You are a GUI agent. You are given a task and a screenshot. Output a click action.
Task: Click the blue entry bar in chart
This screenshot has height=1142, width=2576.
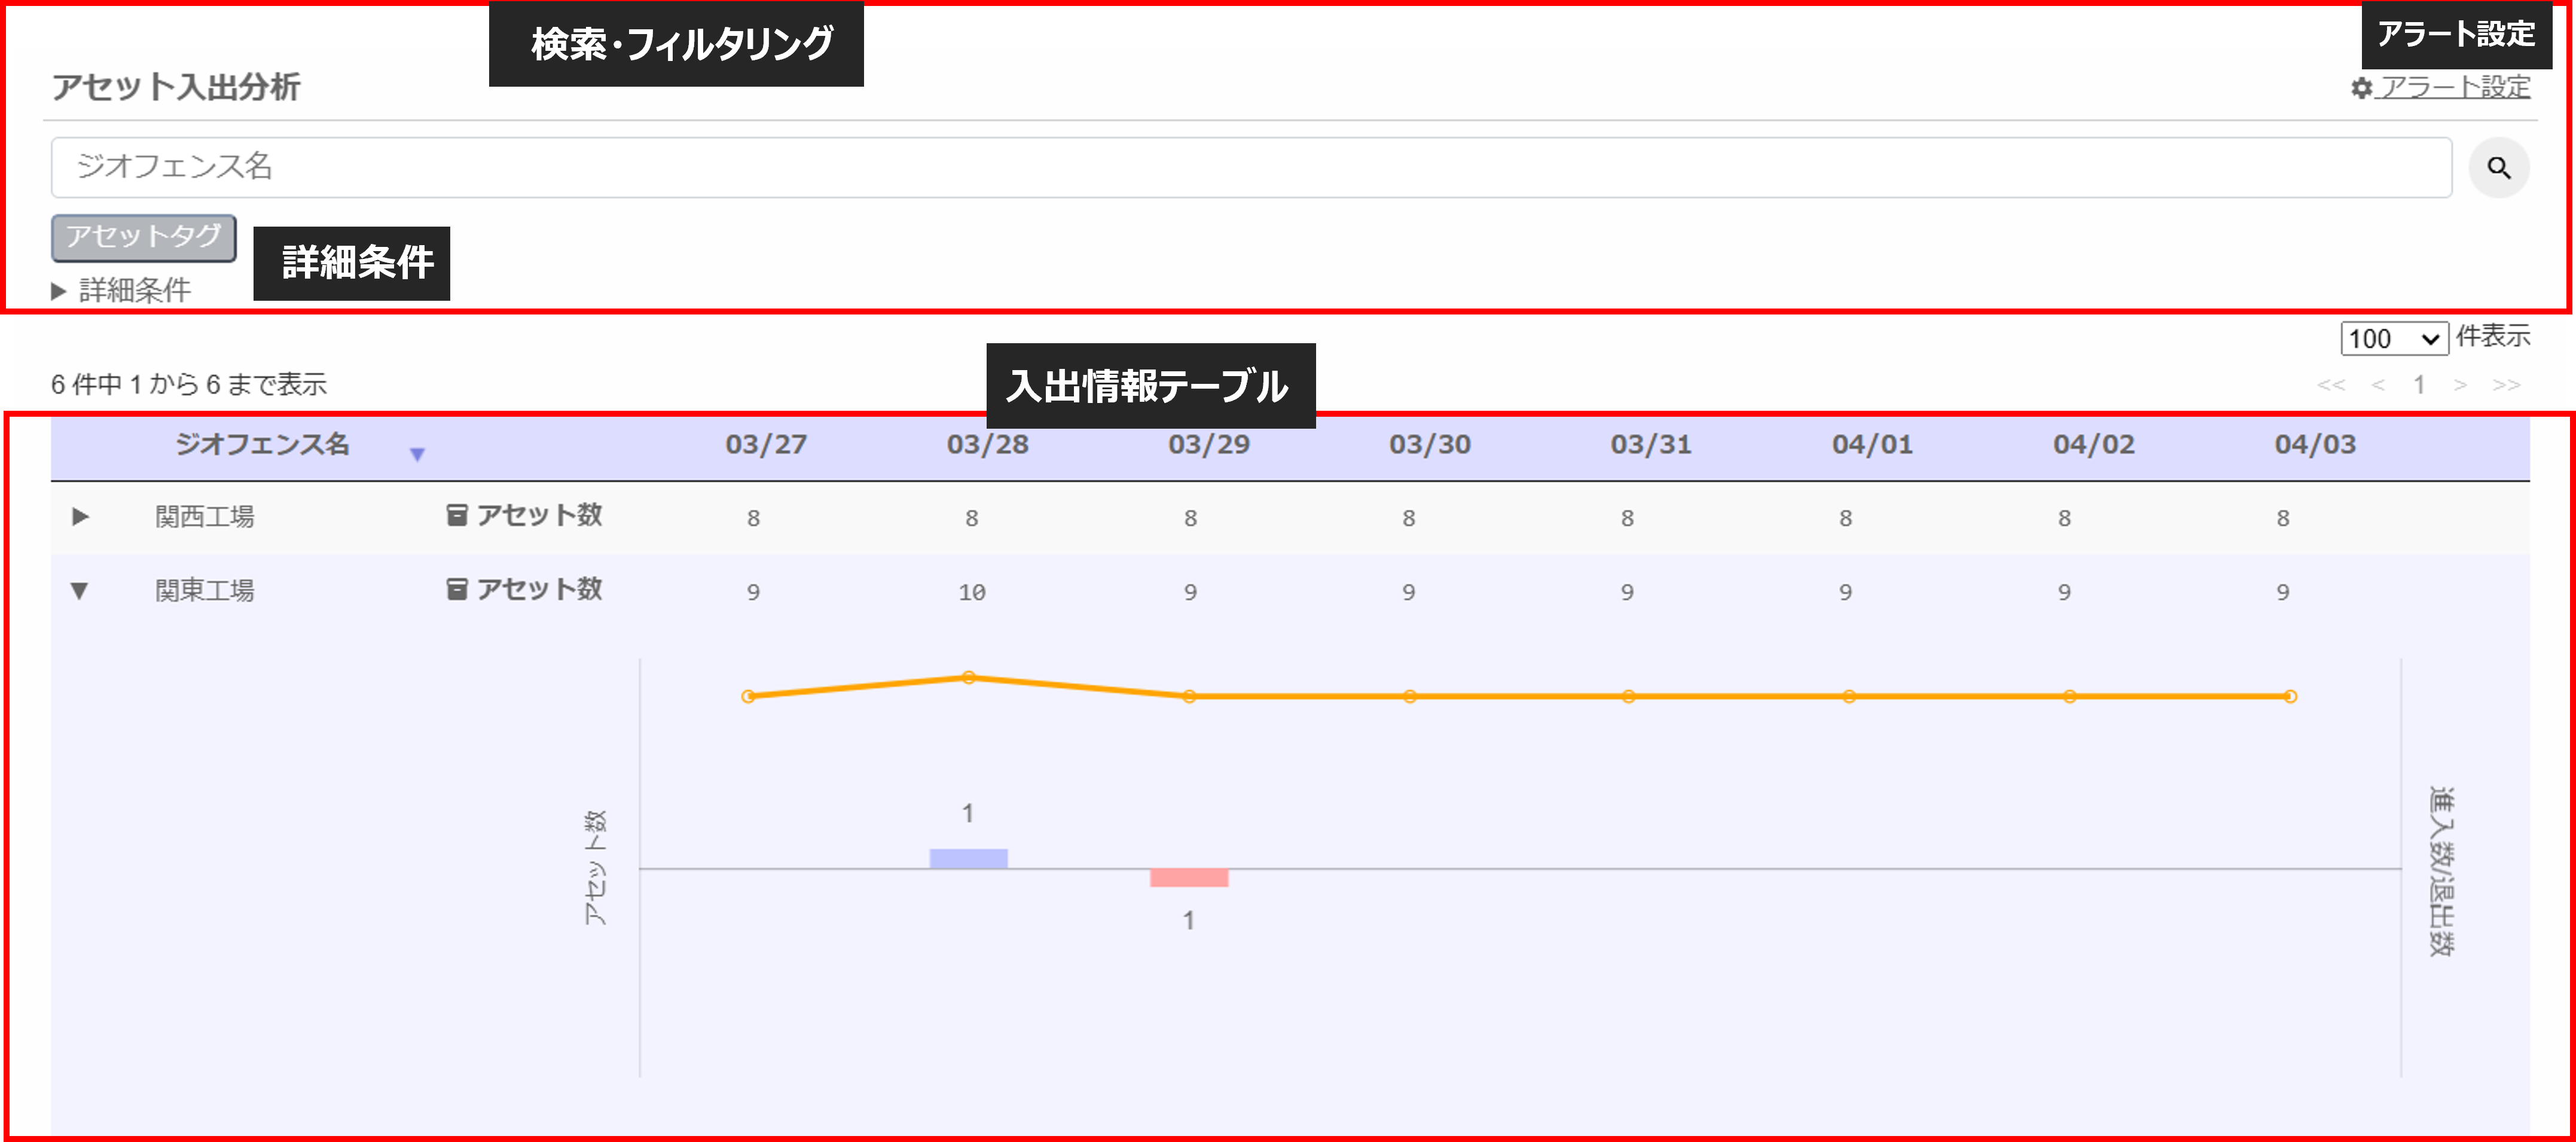coord(968,858)
